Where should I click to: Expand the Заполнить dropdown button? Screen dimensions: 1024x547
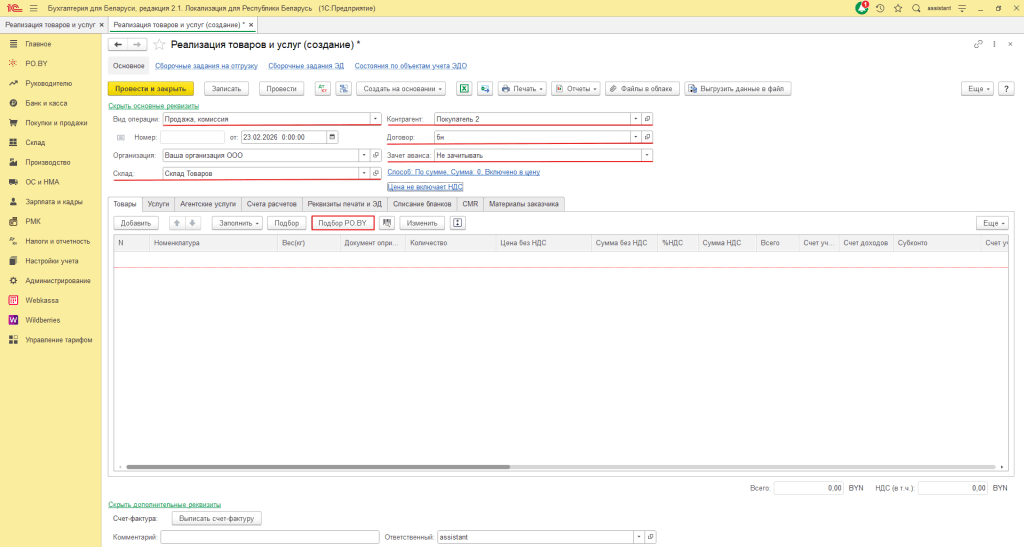point(237,223)
